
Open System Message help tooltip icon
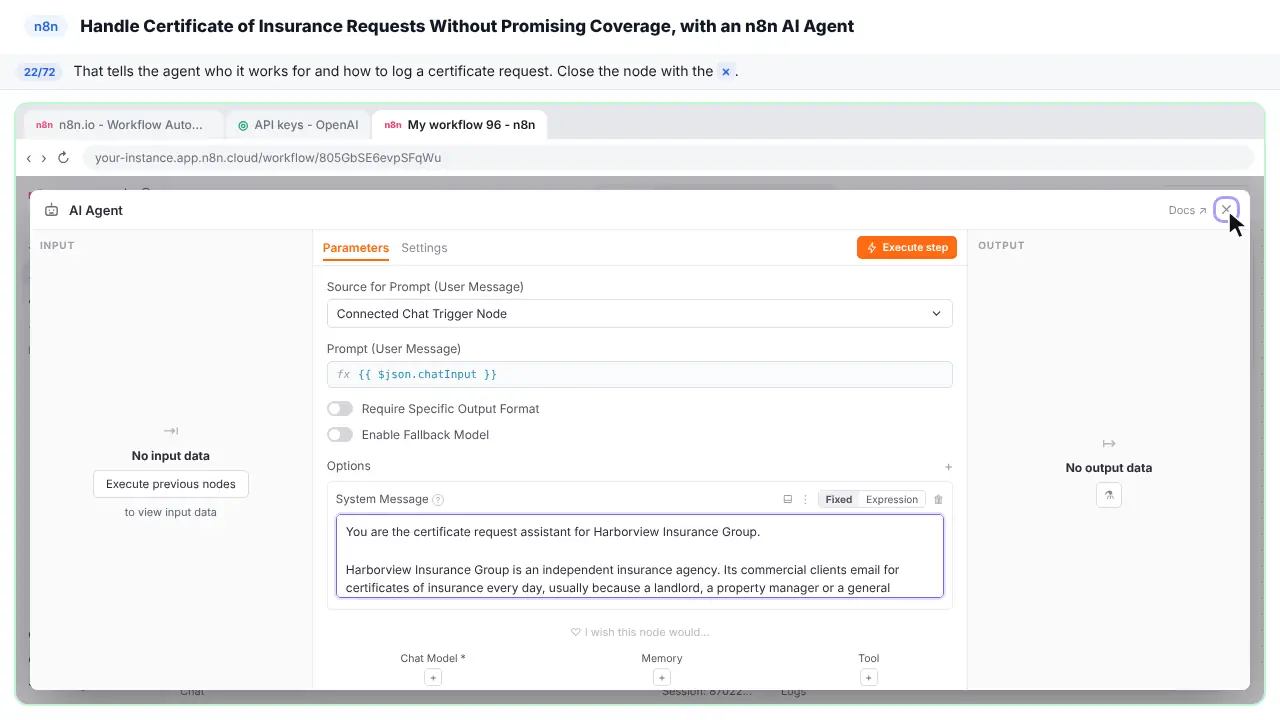pyautogui.click(x=438, y=500)
